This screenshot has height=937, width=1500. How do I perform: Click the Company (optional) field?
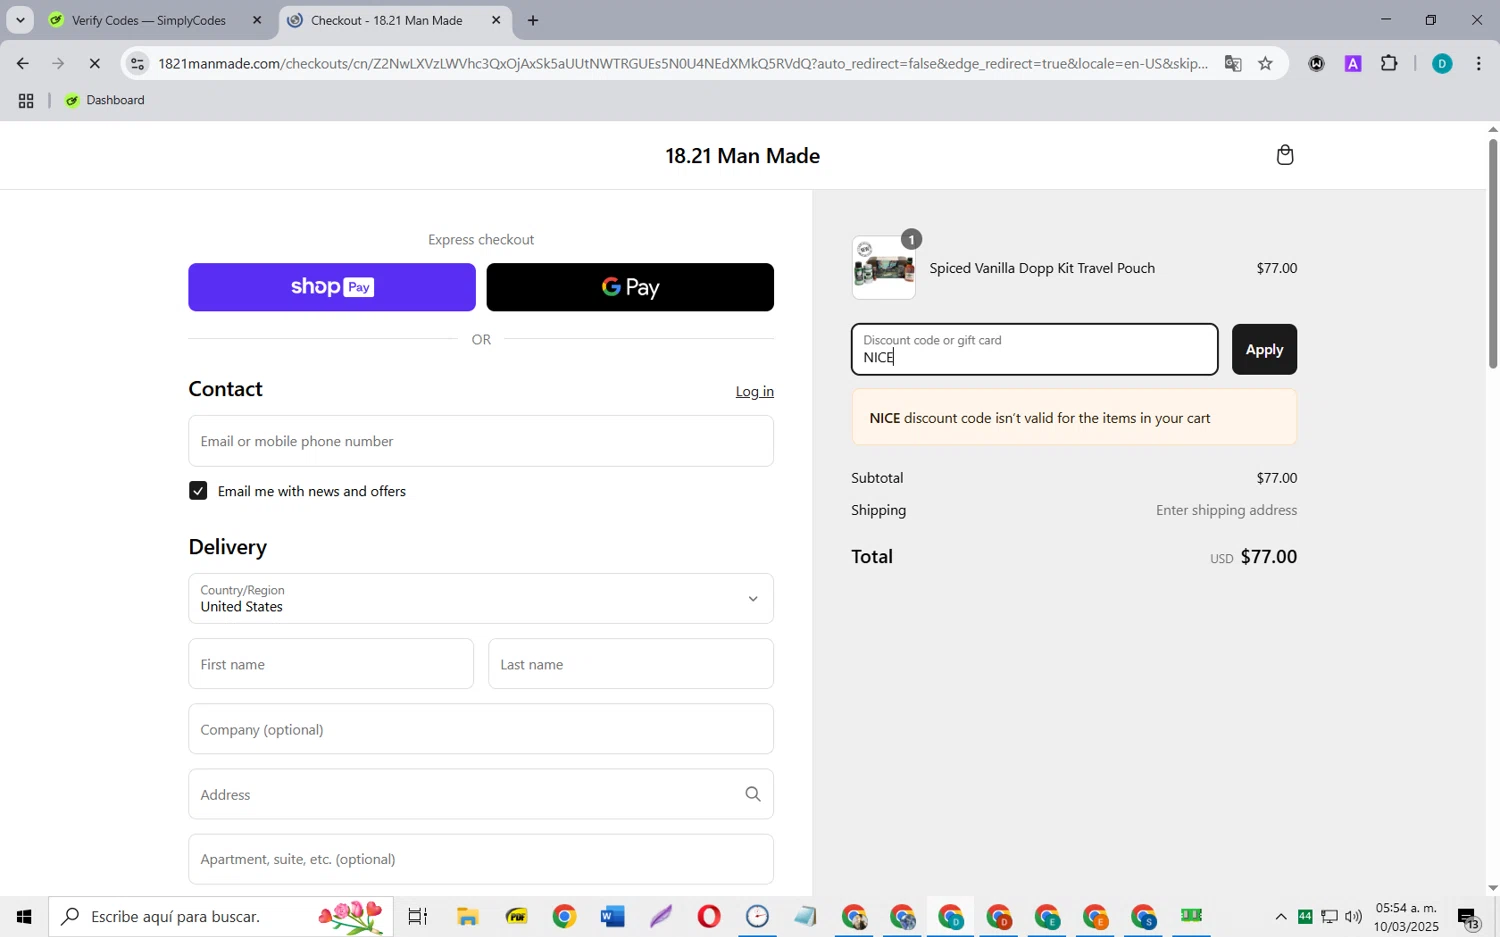point(481,729)
